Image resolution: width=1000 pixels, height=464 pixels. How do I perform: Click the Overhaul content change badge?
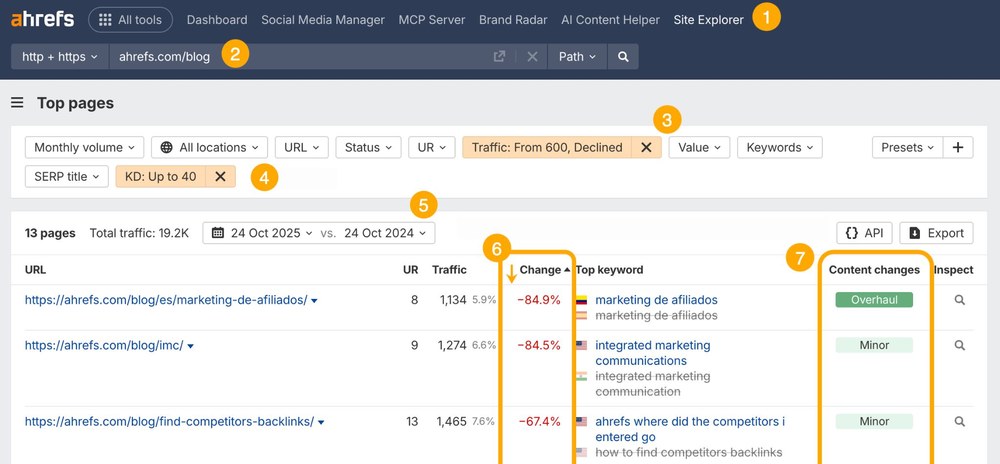[x=874, y=300]
